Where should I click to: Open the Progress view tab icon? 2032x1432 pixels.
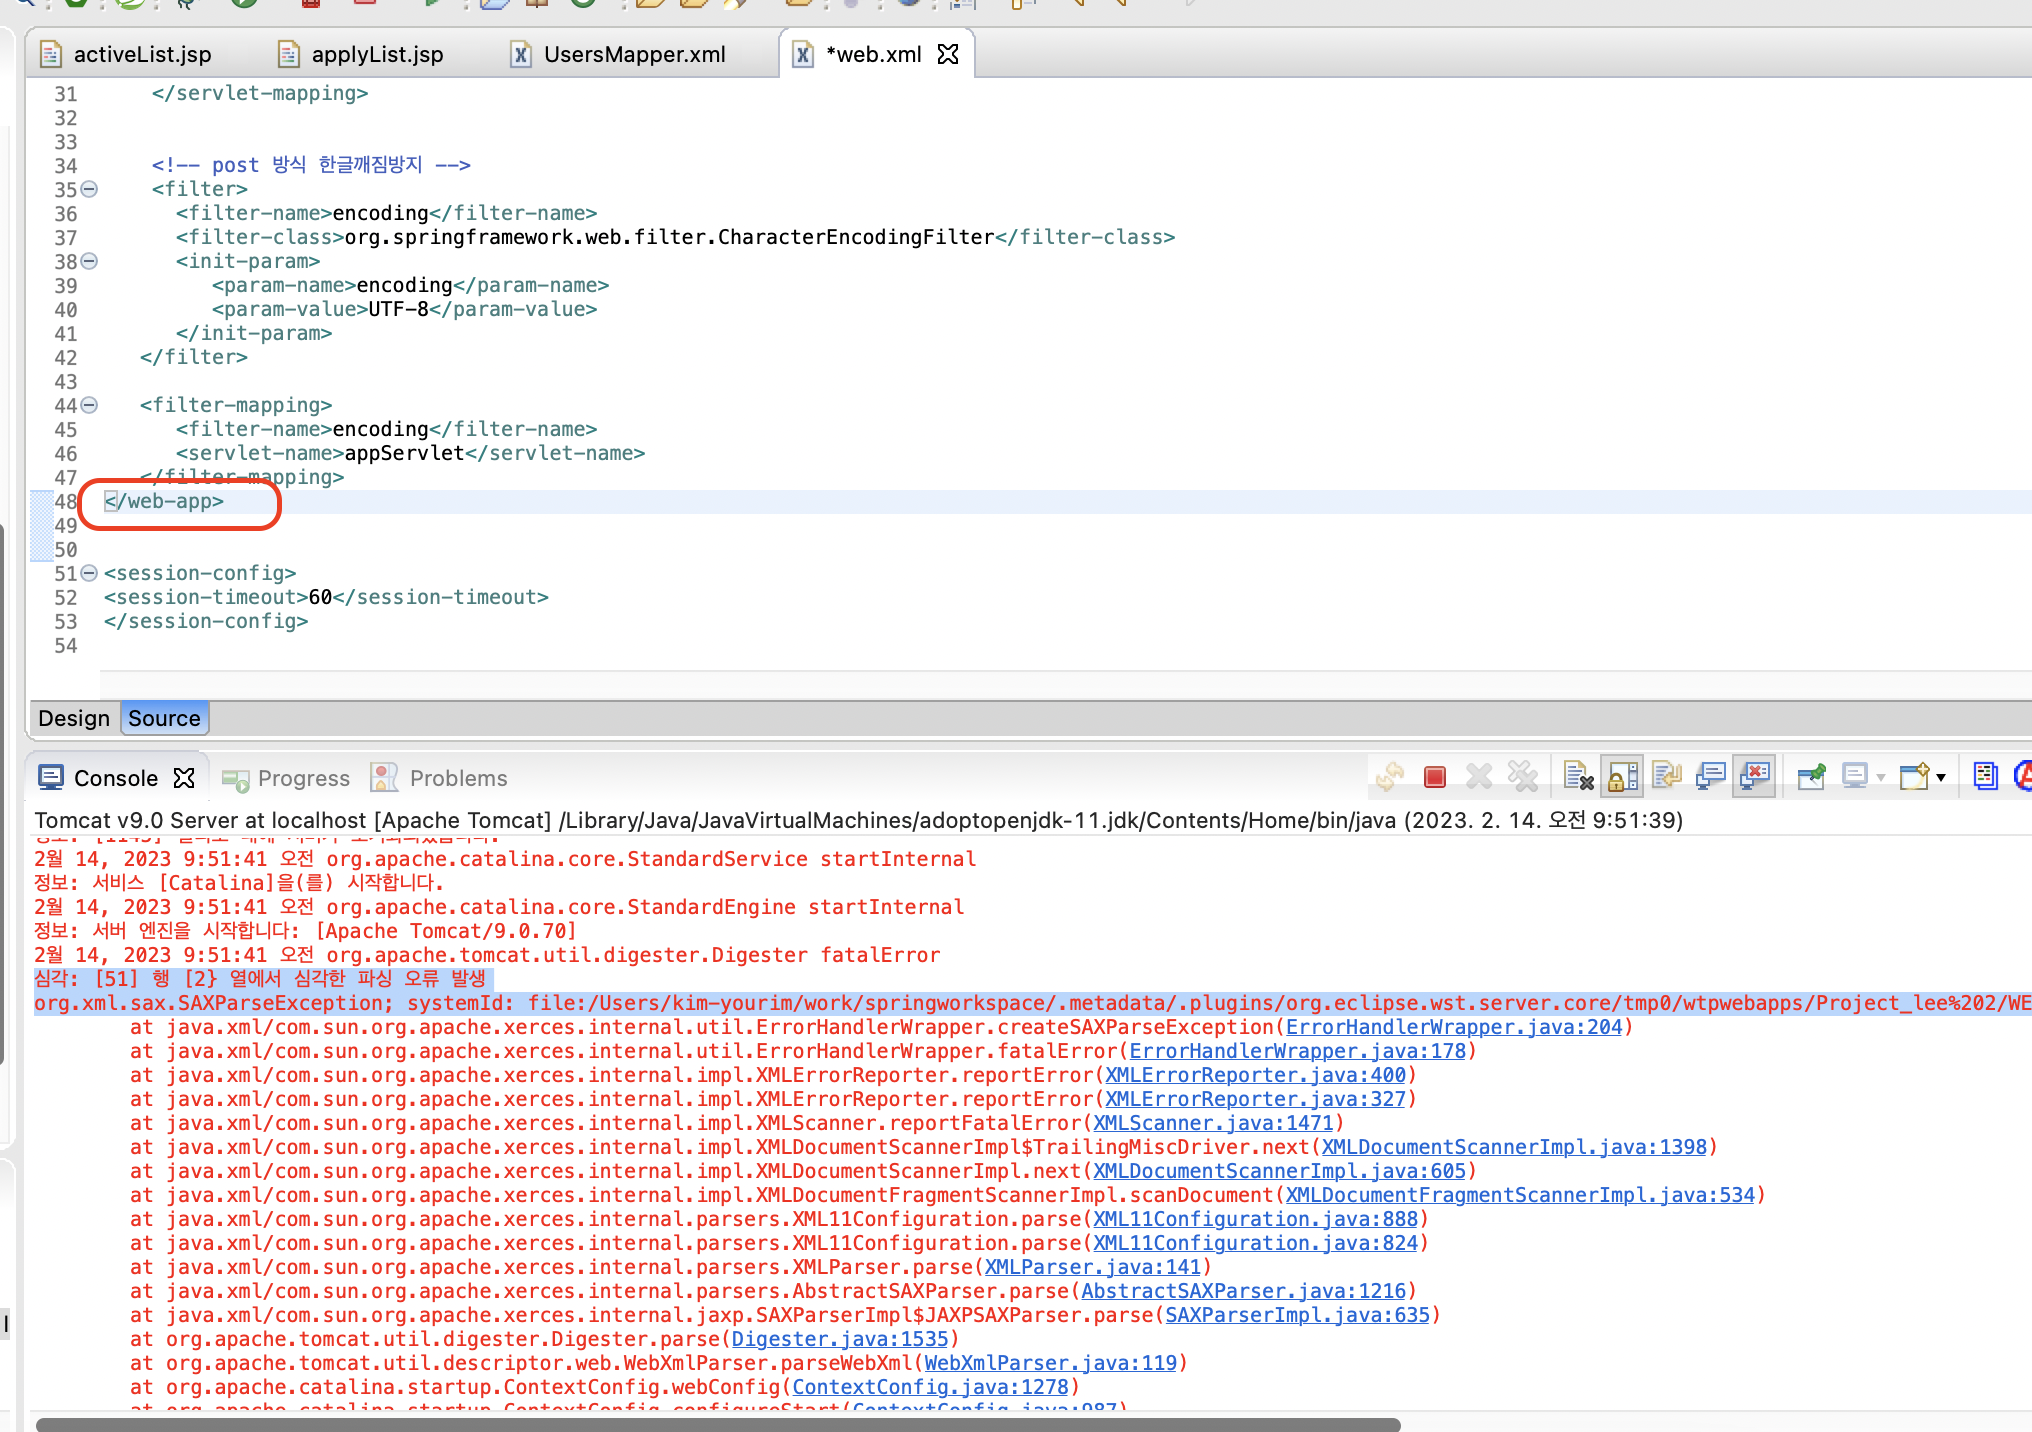click(x=236, y=779)
